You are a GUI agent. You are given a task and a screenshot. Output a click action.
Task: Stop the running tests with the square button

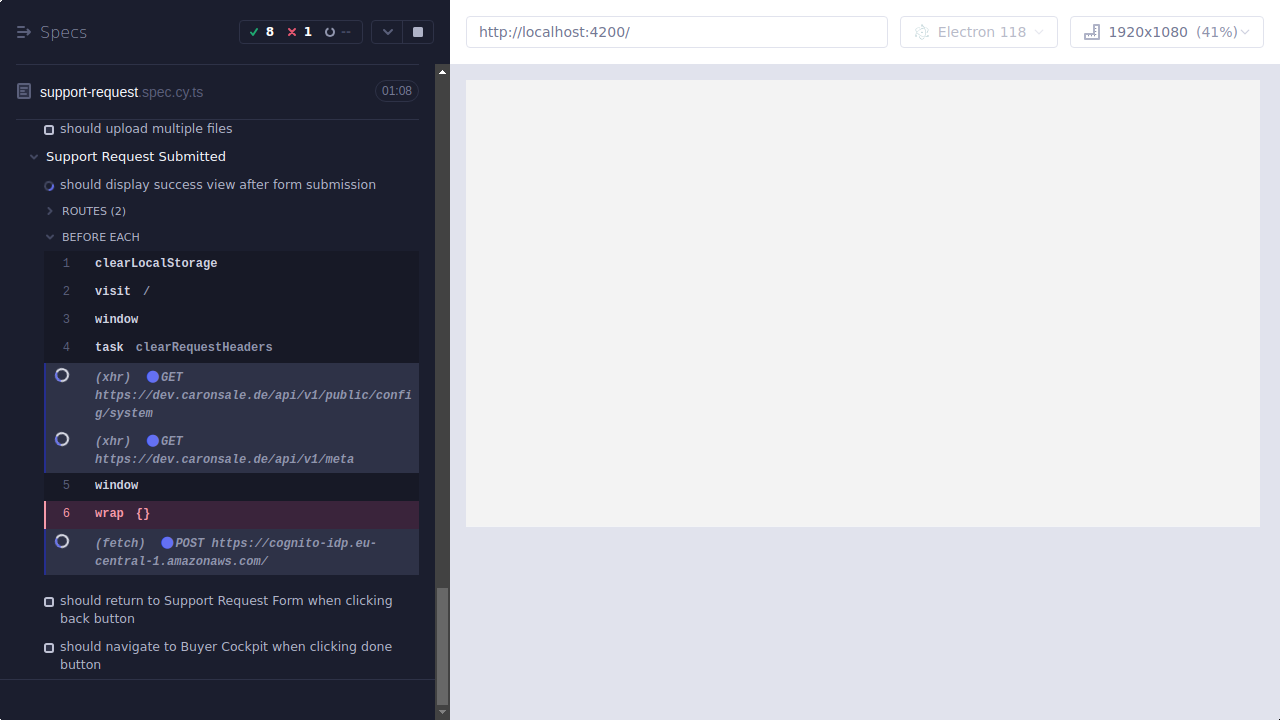[x=417, y=31]
